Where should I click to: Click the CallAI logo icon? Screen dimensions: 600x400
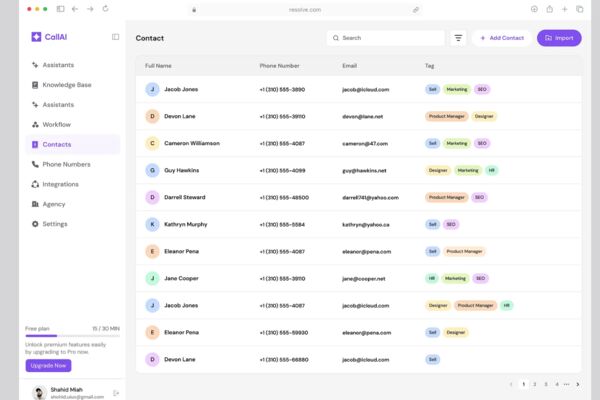click(x=36, y=37)
